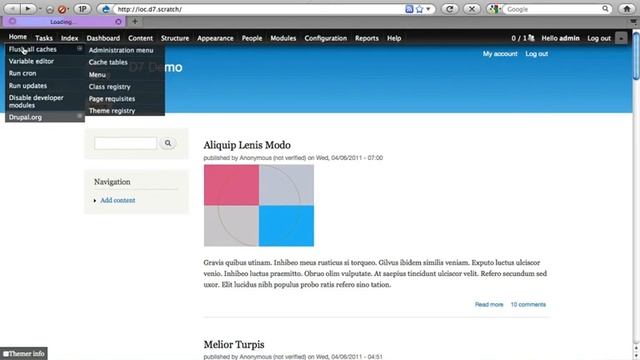
Task: Expand the Drupal.org submenu arrow
Action: tap(80, 116)
